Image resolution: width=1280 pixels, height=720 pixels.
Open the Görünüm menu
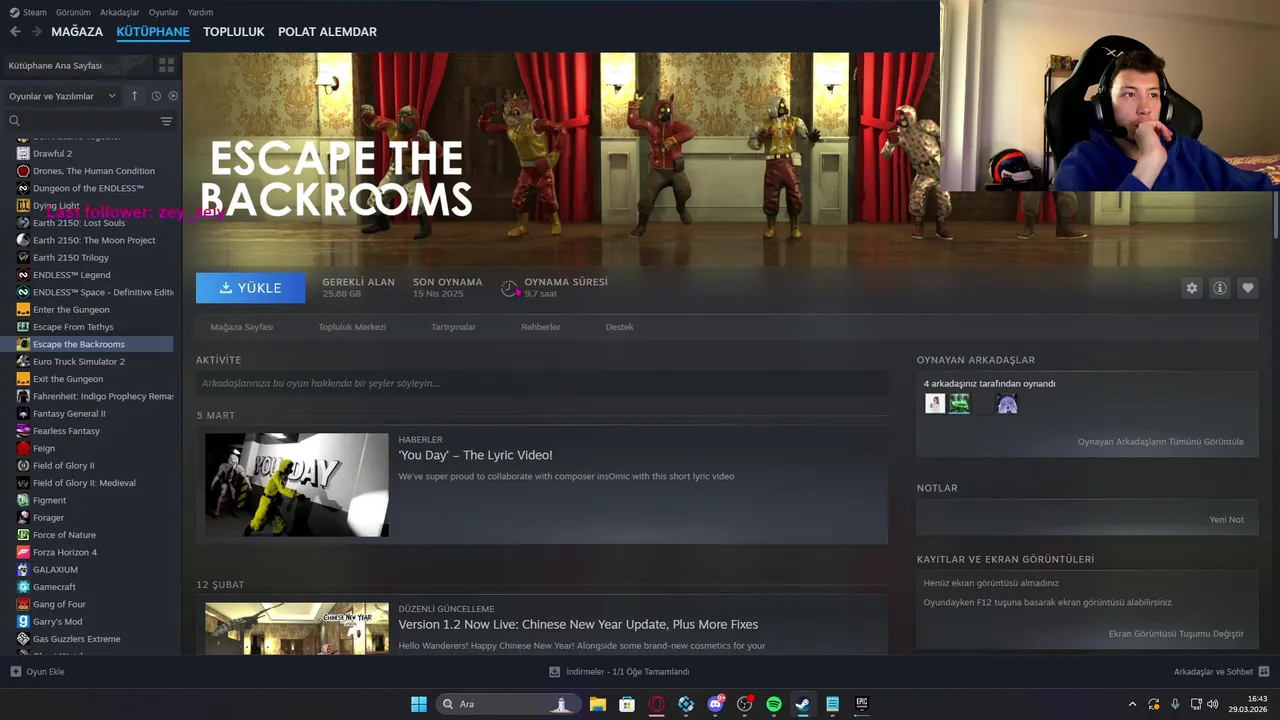tap(72, 12)
